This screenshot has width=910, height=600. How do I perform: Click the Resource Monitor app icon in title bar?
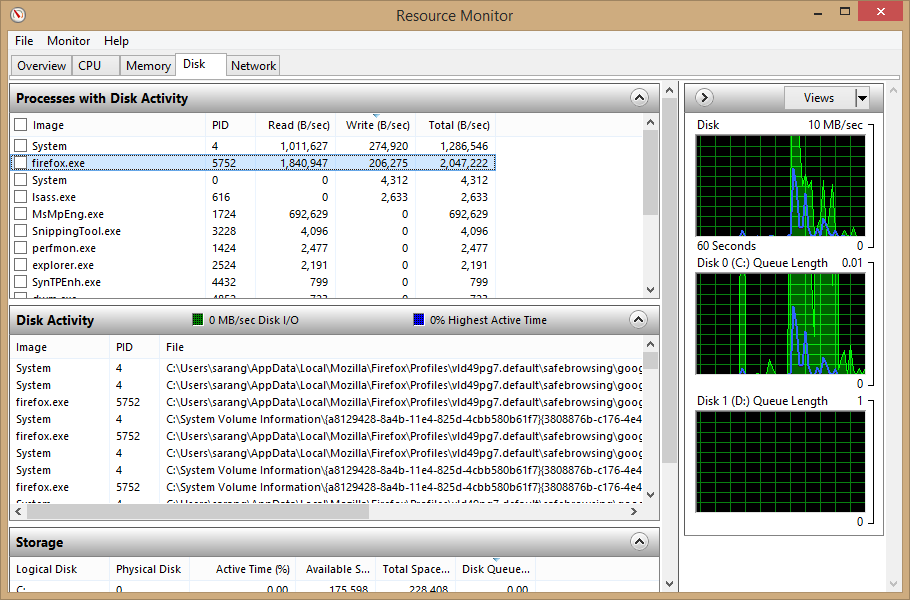tap(18, 15)
